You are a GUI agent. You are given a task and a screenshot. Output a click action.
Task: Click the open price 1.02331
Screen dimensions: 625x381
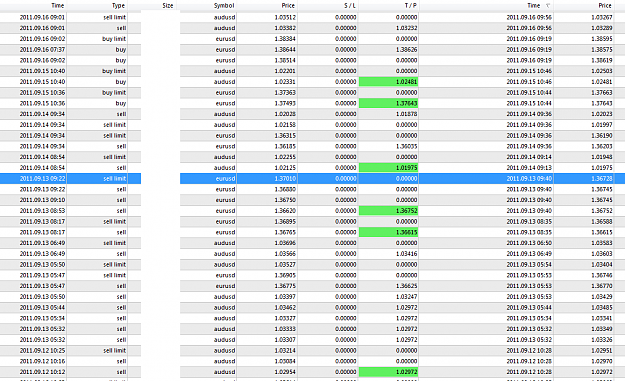[285, 82]
